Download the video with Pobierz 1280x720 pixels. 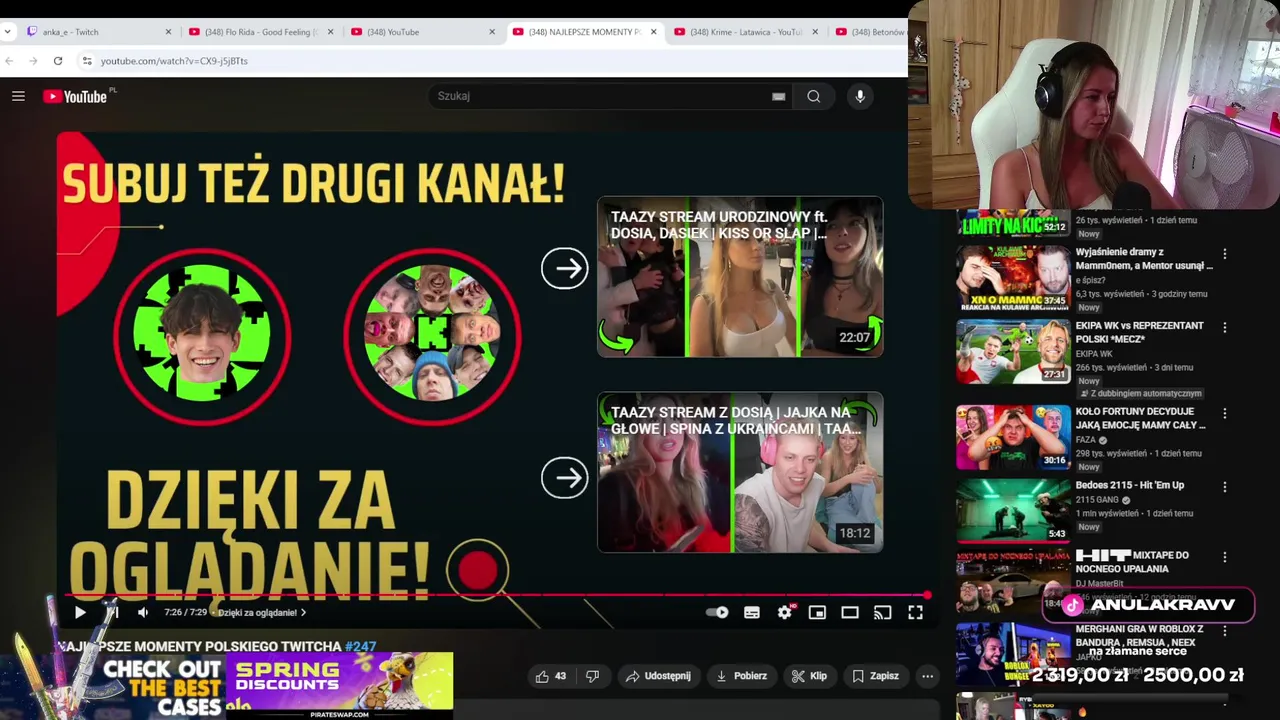(x=741, y=676)
